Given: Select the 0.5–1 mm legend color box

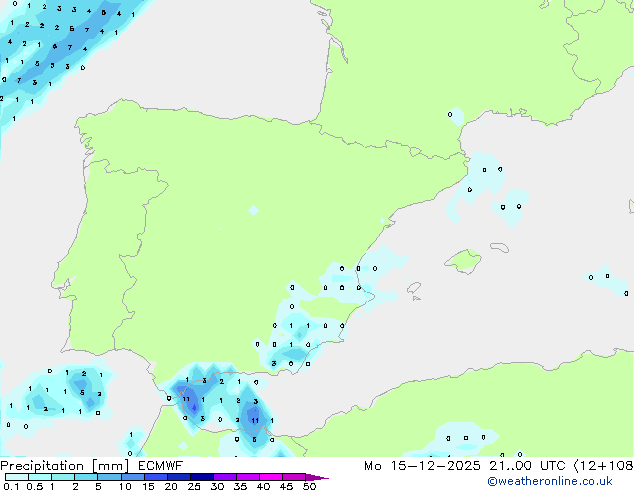Looking at the screenshot, I should click(x=40, y=477).
